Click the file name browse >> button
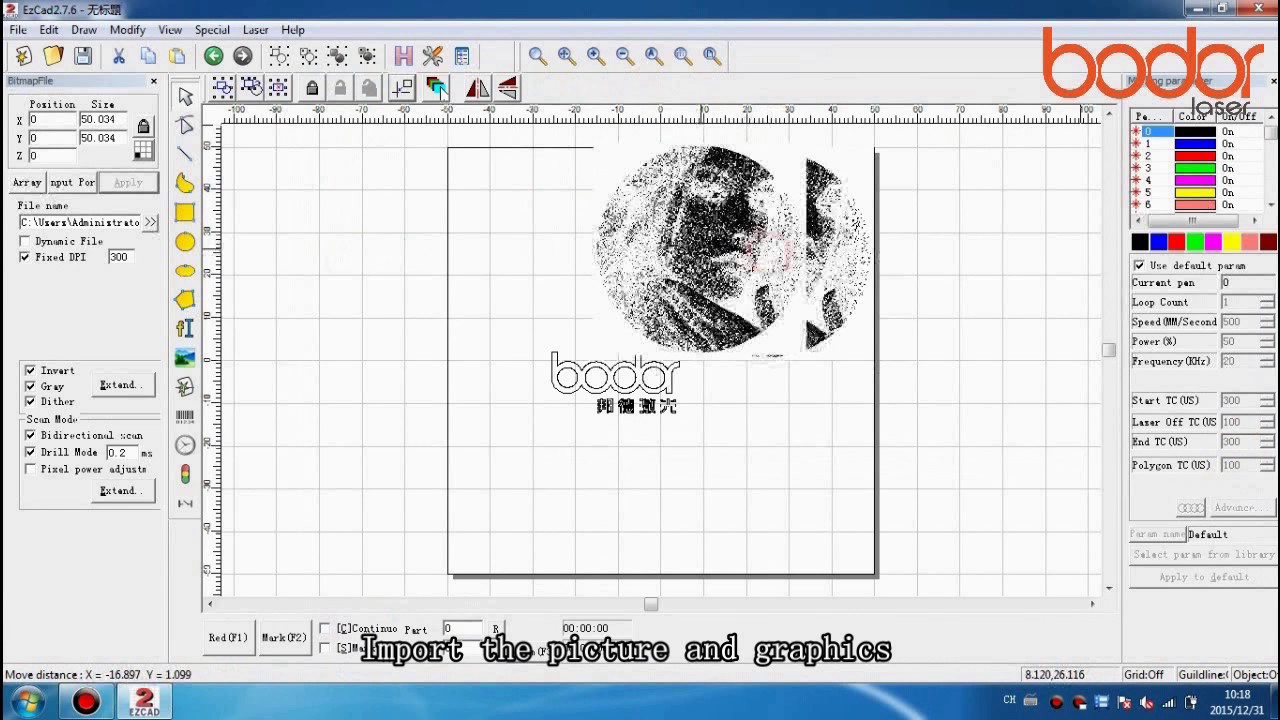The width and height of the screenshot is (1280, 720). 150,222
